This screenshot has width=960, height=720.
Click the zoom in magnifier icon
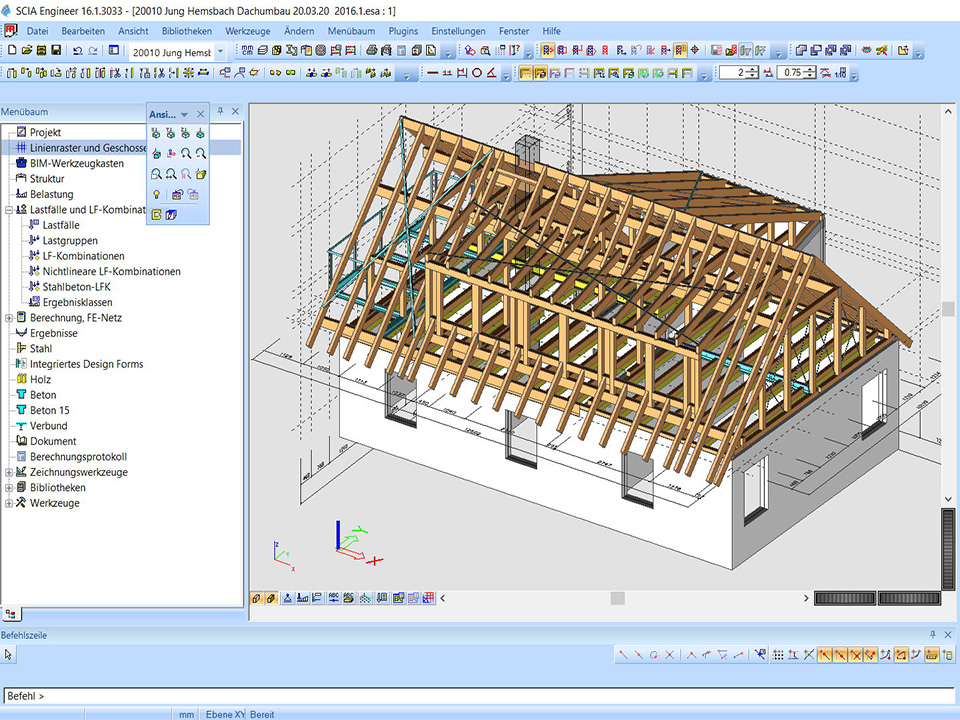(186, 152)
